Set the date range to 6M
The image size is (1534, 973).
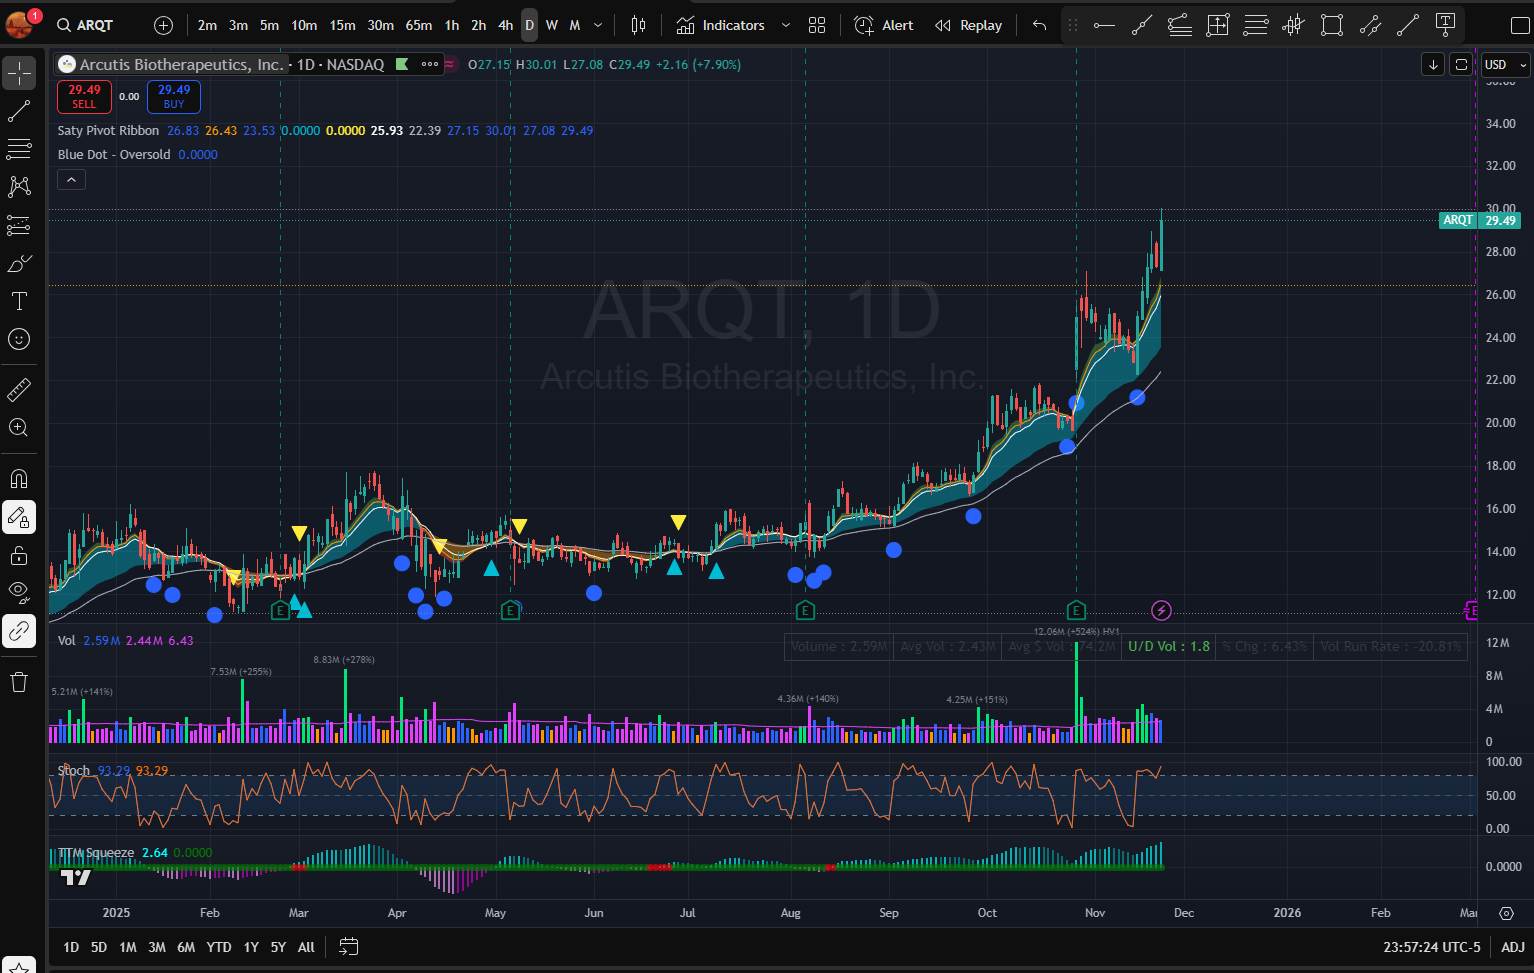pos(186,947)
